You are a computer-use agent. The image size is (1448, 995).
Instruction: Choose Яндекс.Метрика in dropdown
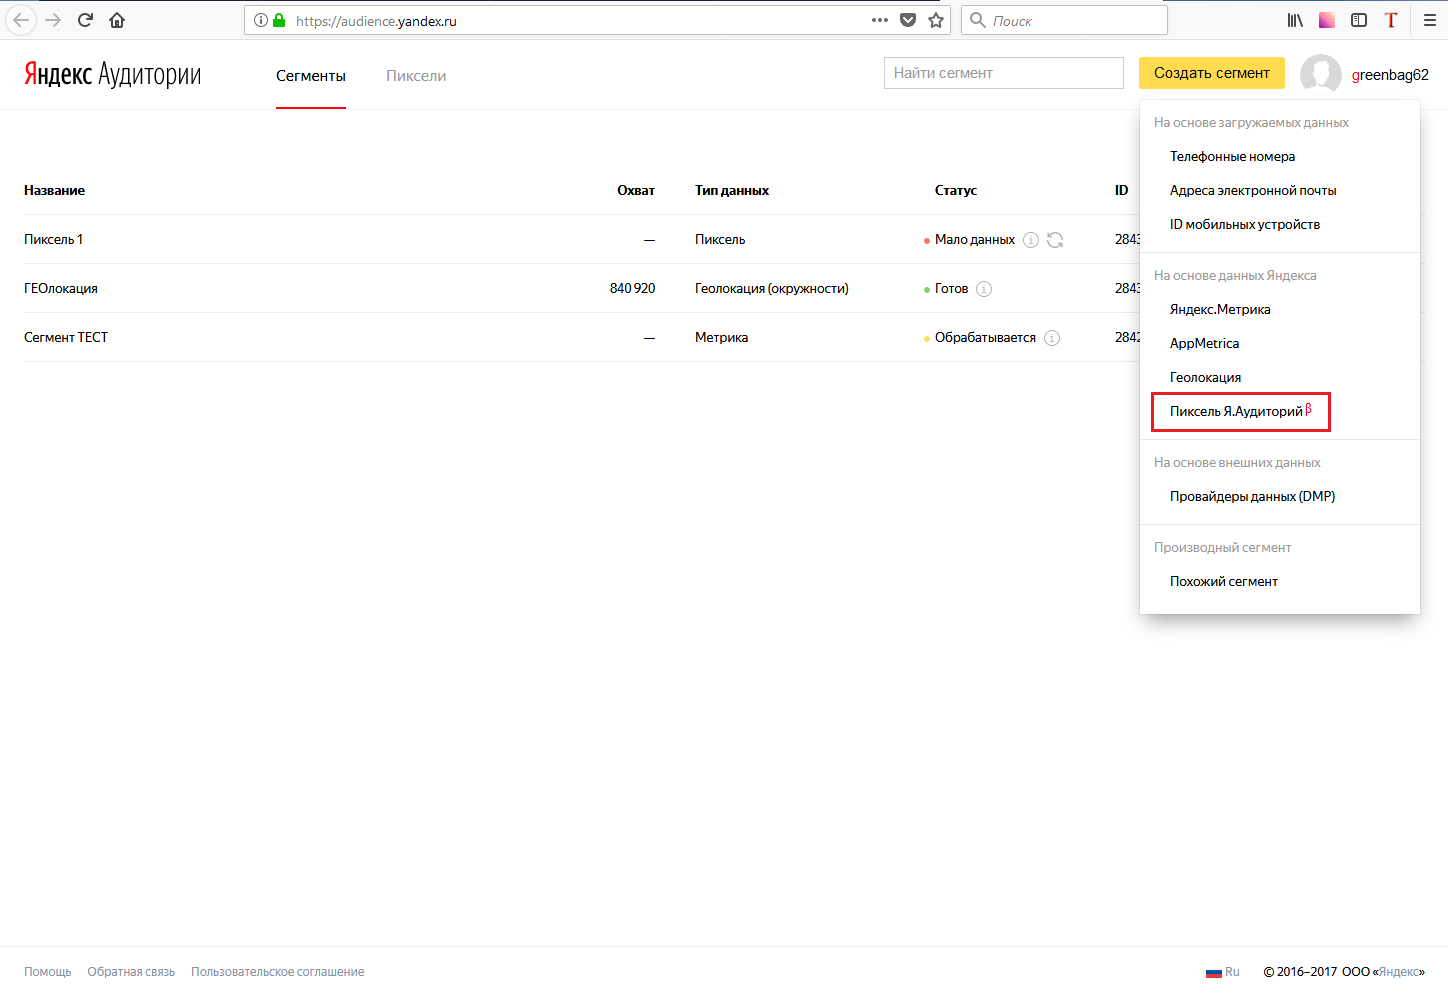pos(1220,309)
